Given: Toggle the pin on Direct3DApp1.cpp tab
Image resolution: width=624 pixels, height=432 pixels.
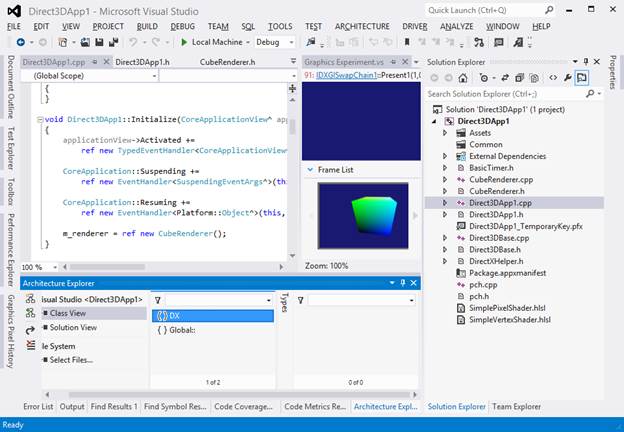Looking at the screenshot, I should click(x=95, y=62).
